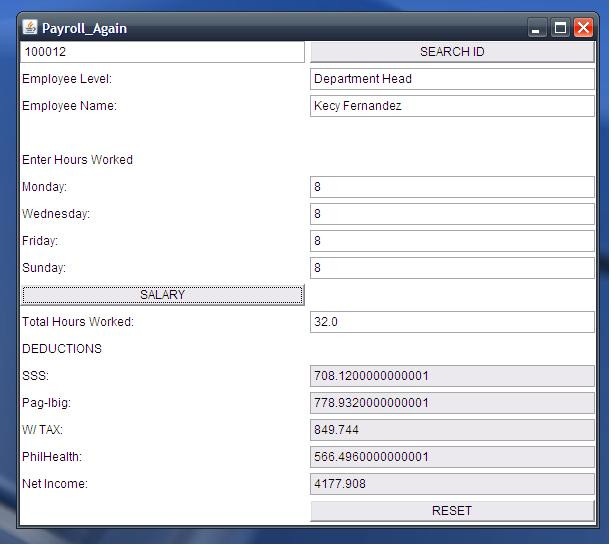The width and height of the screenshot is (611, 546).
Task: Select the PhilHealth deduction value field
Action: [452, 457]
